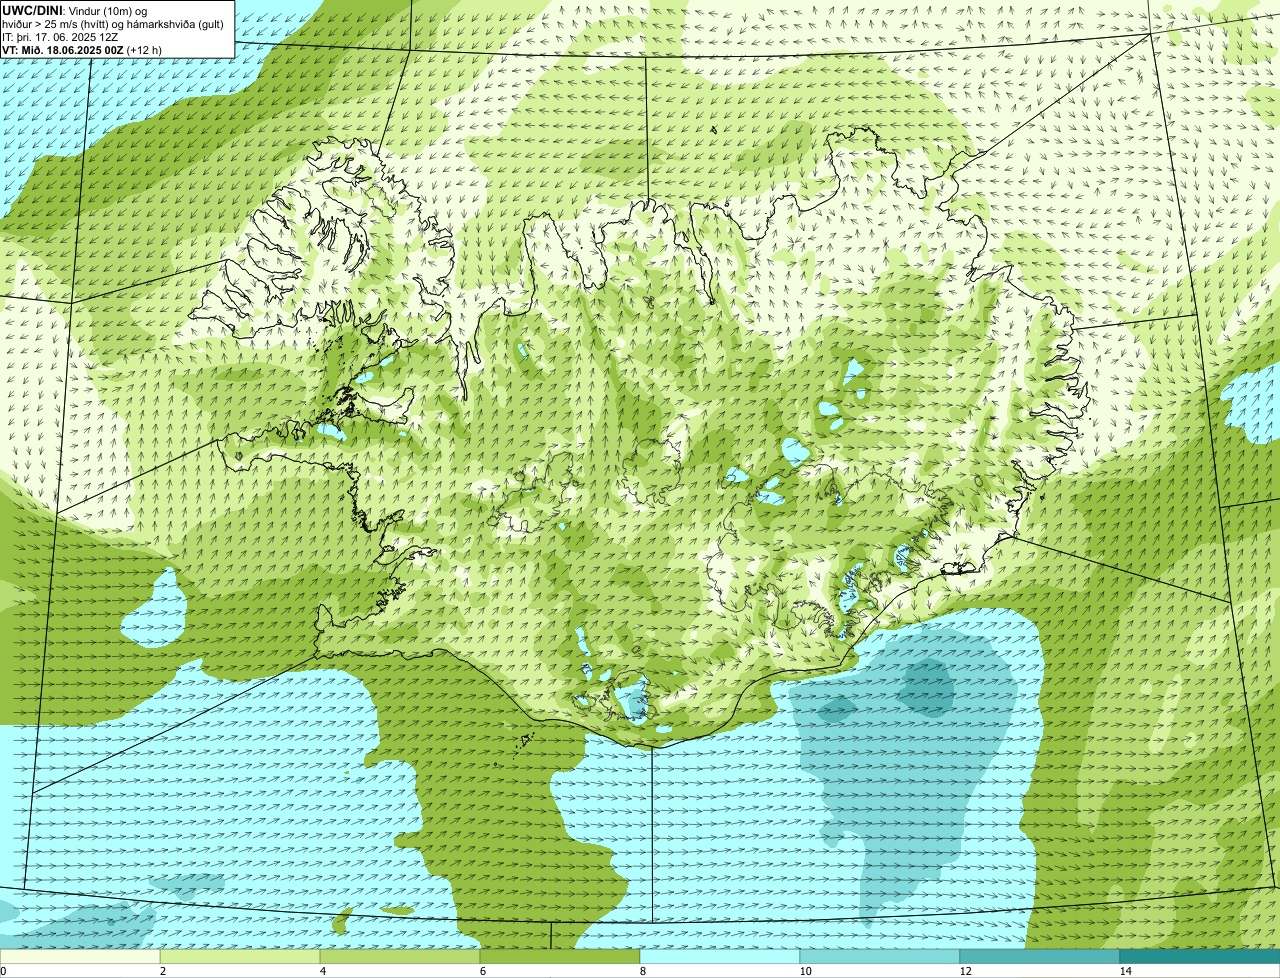Screen dimensions: 1280x978
Task: Click the '2' label on the color scale
Action: pos(163,971)
